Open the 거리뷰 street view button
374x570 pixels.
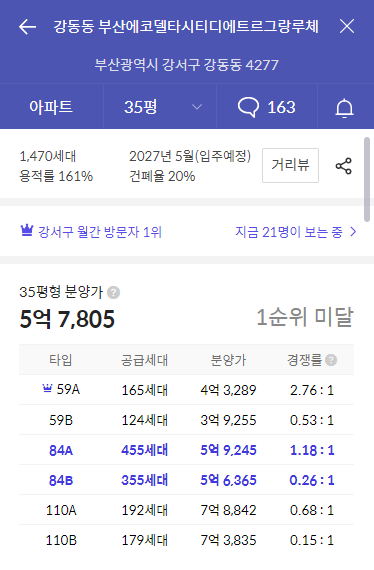[290, 165]
